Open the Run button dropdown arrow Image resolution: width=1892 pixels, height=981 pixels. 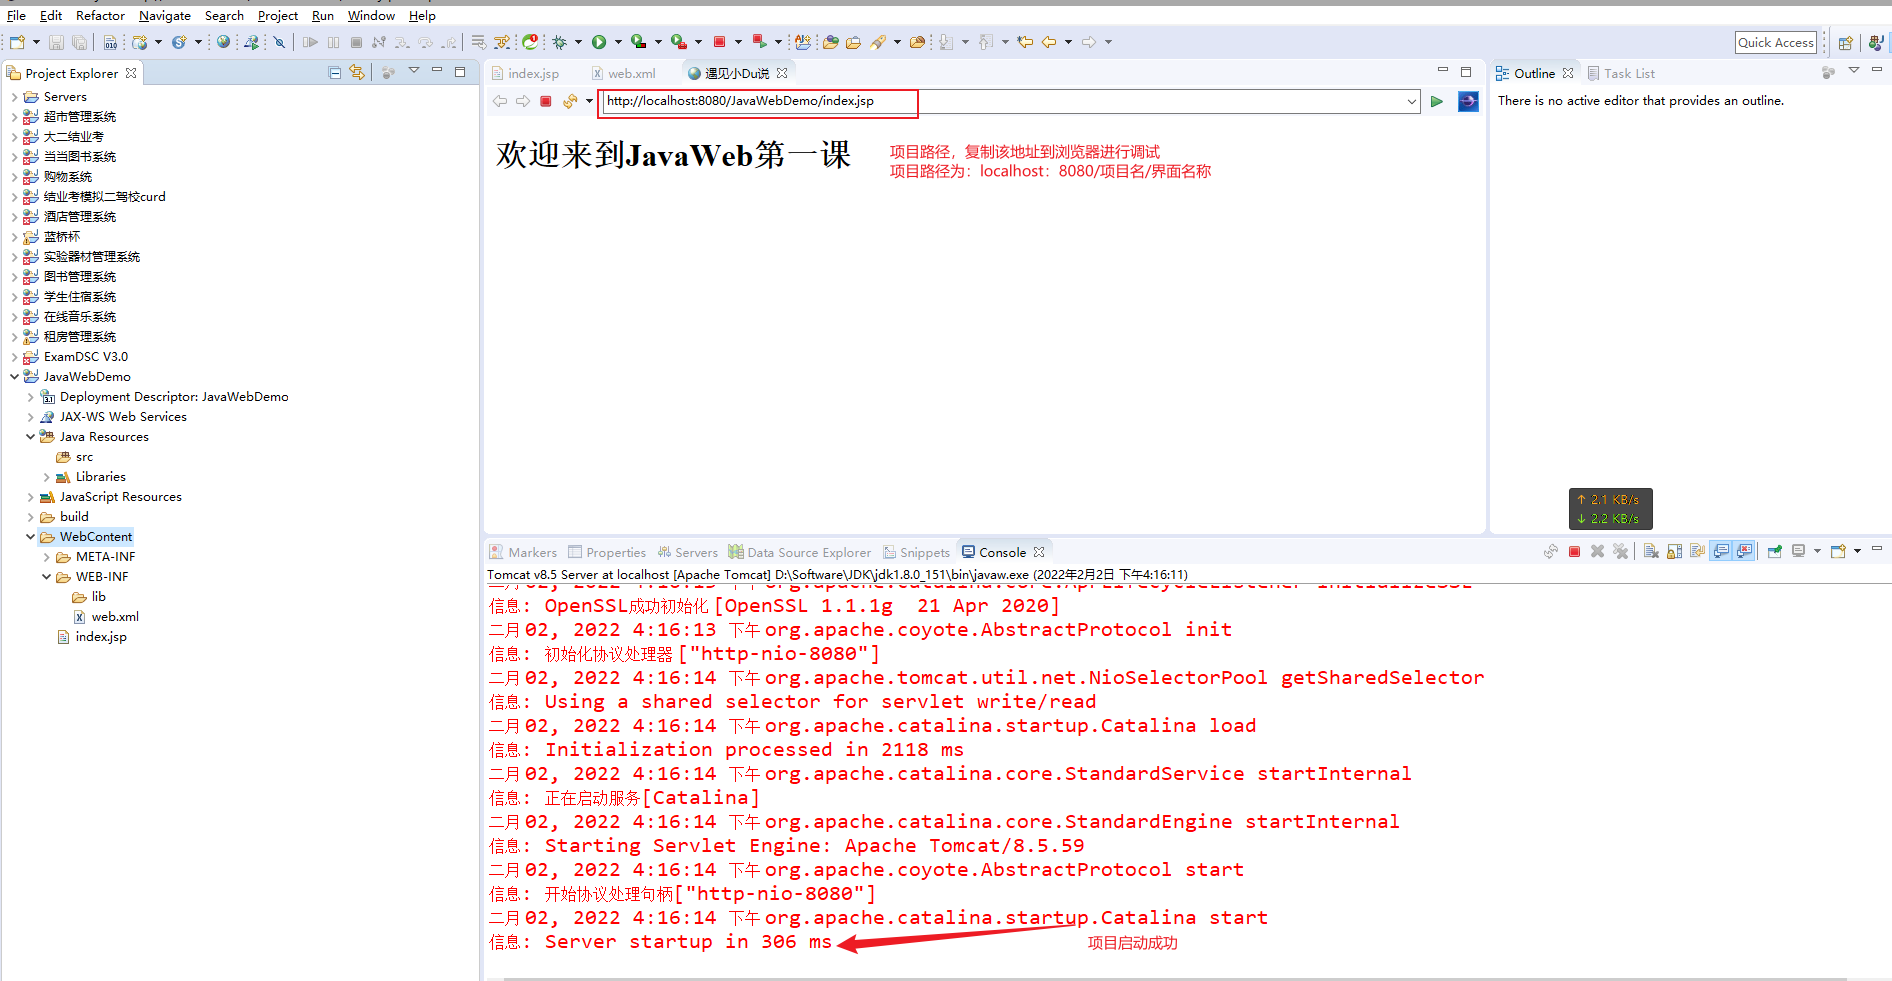(618, 42)
